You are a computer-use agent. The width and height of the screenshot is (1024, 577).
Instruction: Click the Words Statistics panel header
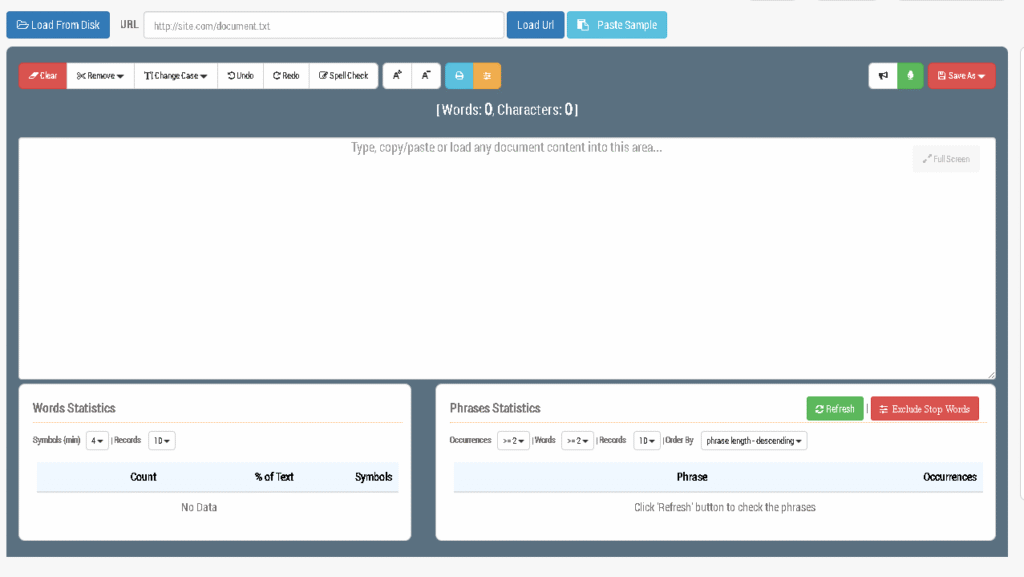(75, 408)
